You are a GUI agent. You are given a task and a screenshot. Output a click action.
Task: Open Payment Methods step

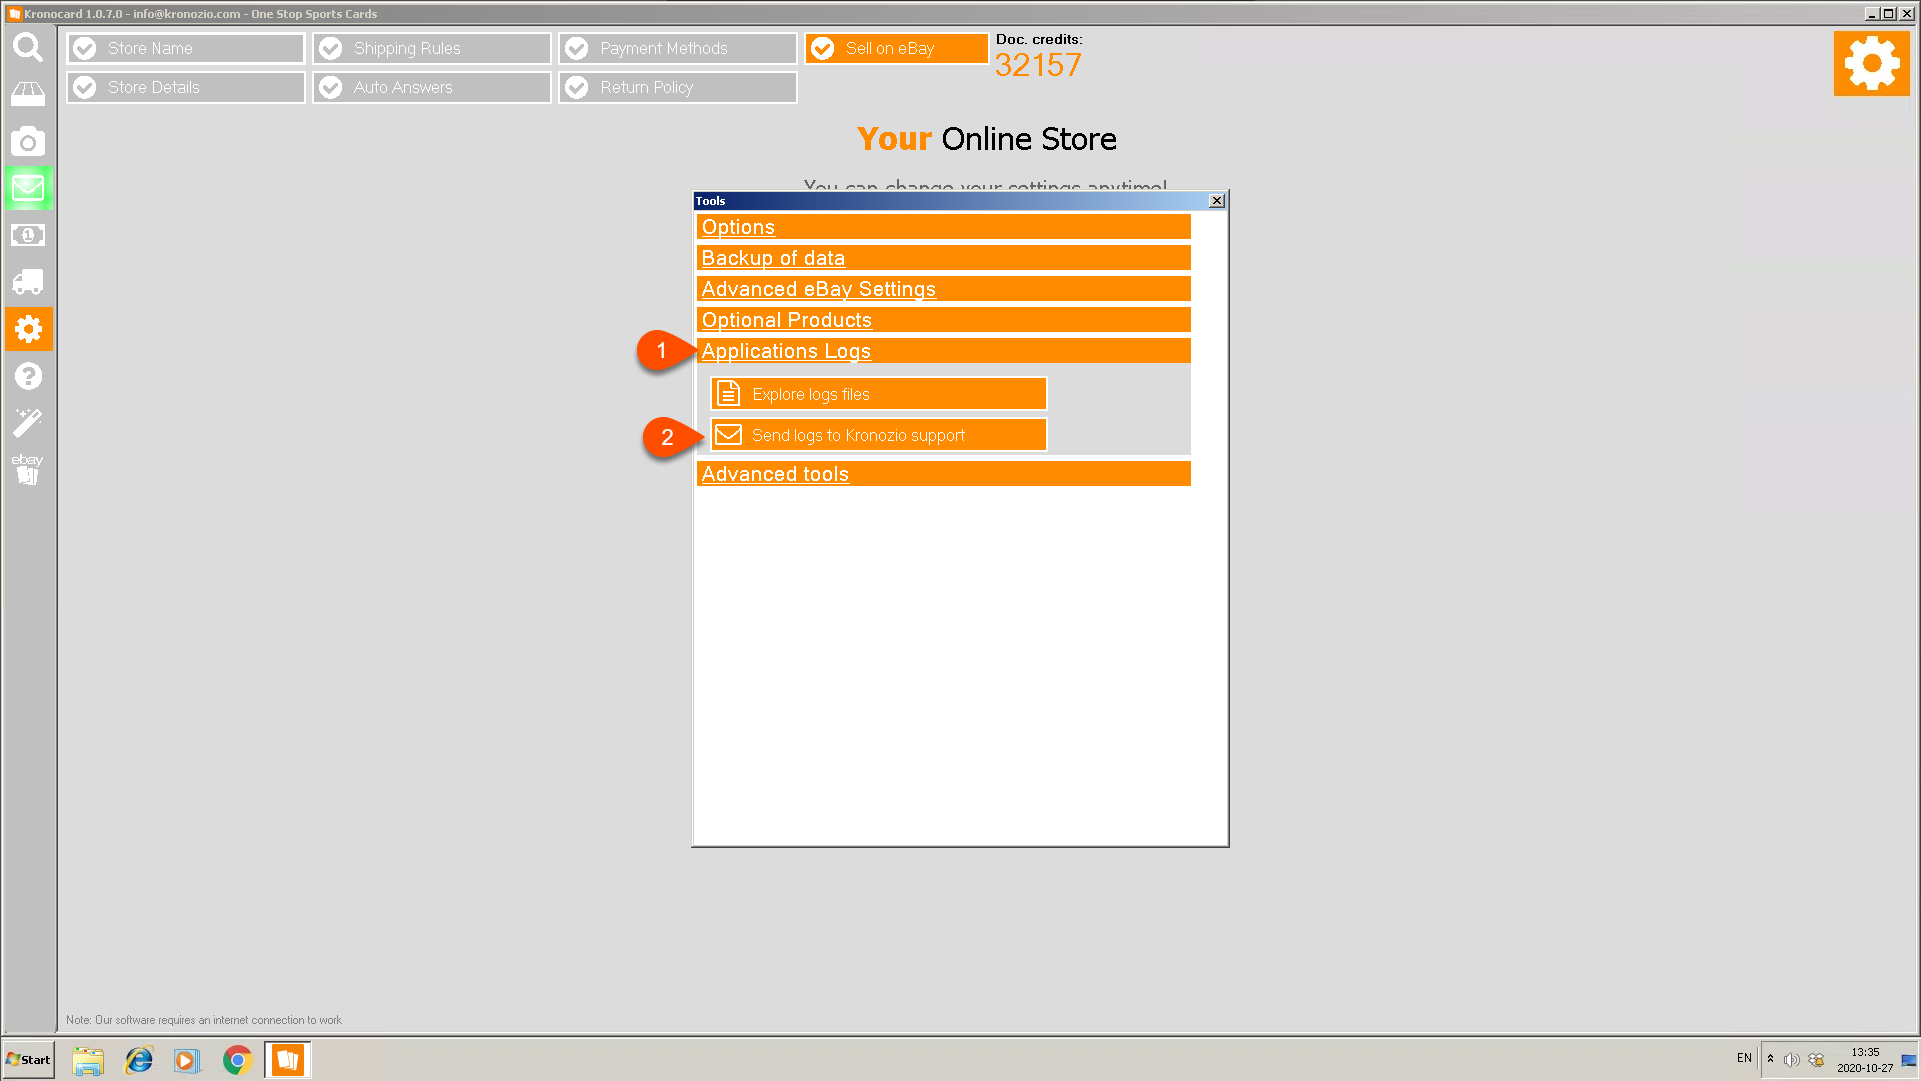(x=678, y=48)
